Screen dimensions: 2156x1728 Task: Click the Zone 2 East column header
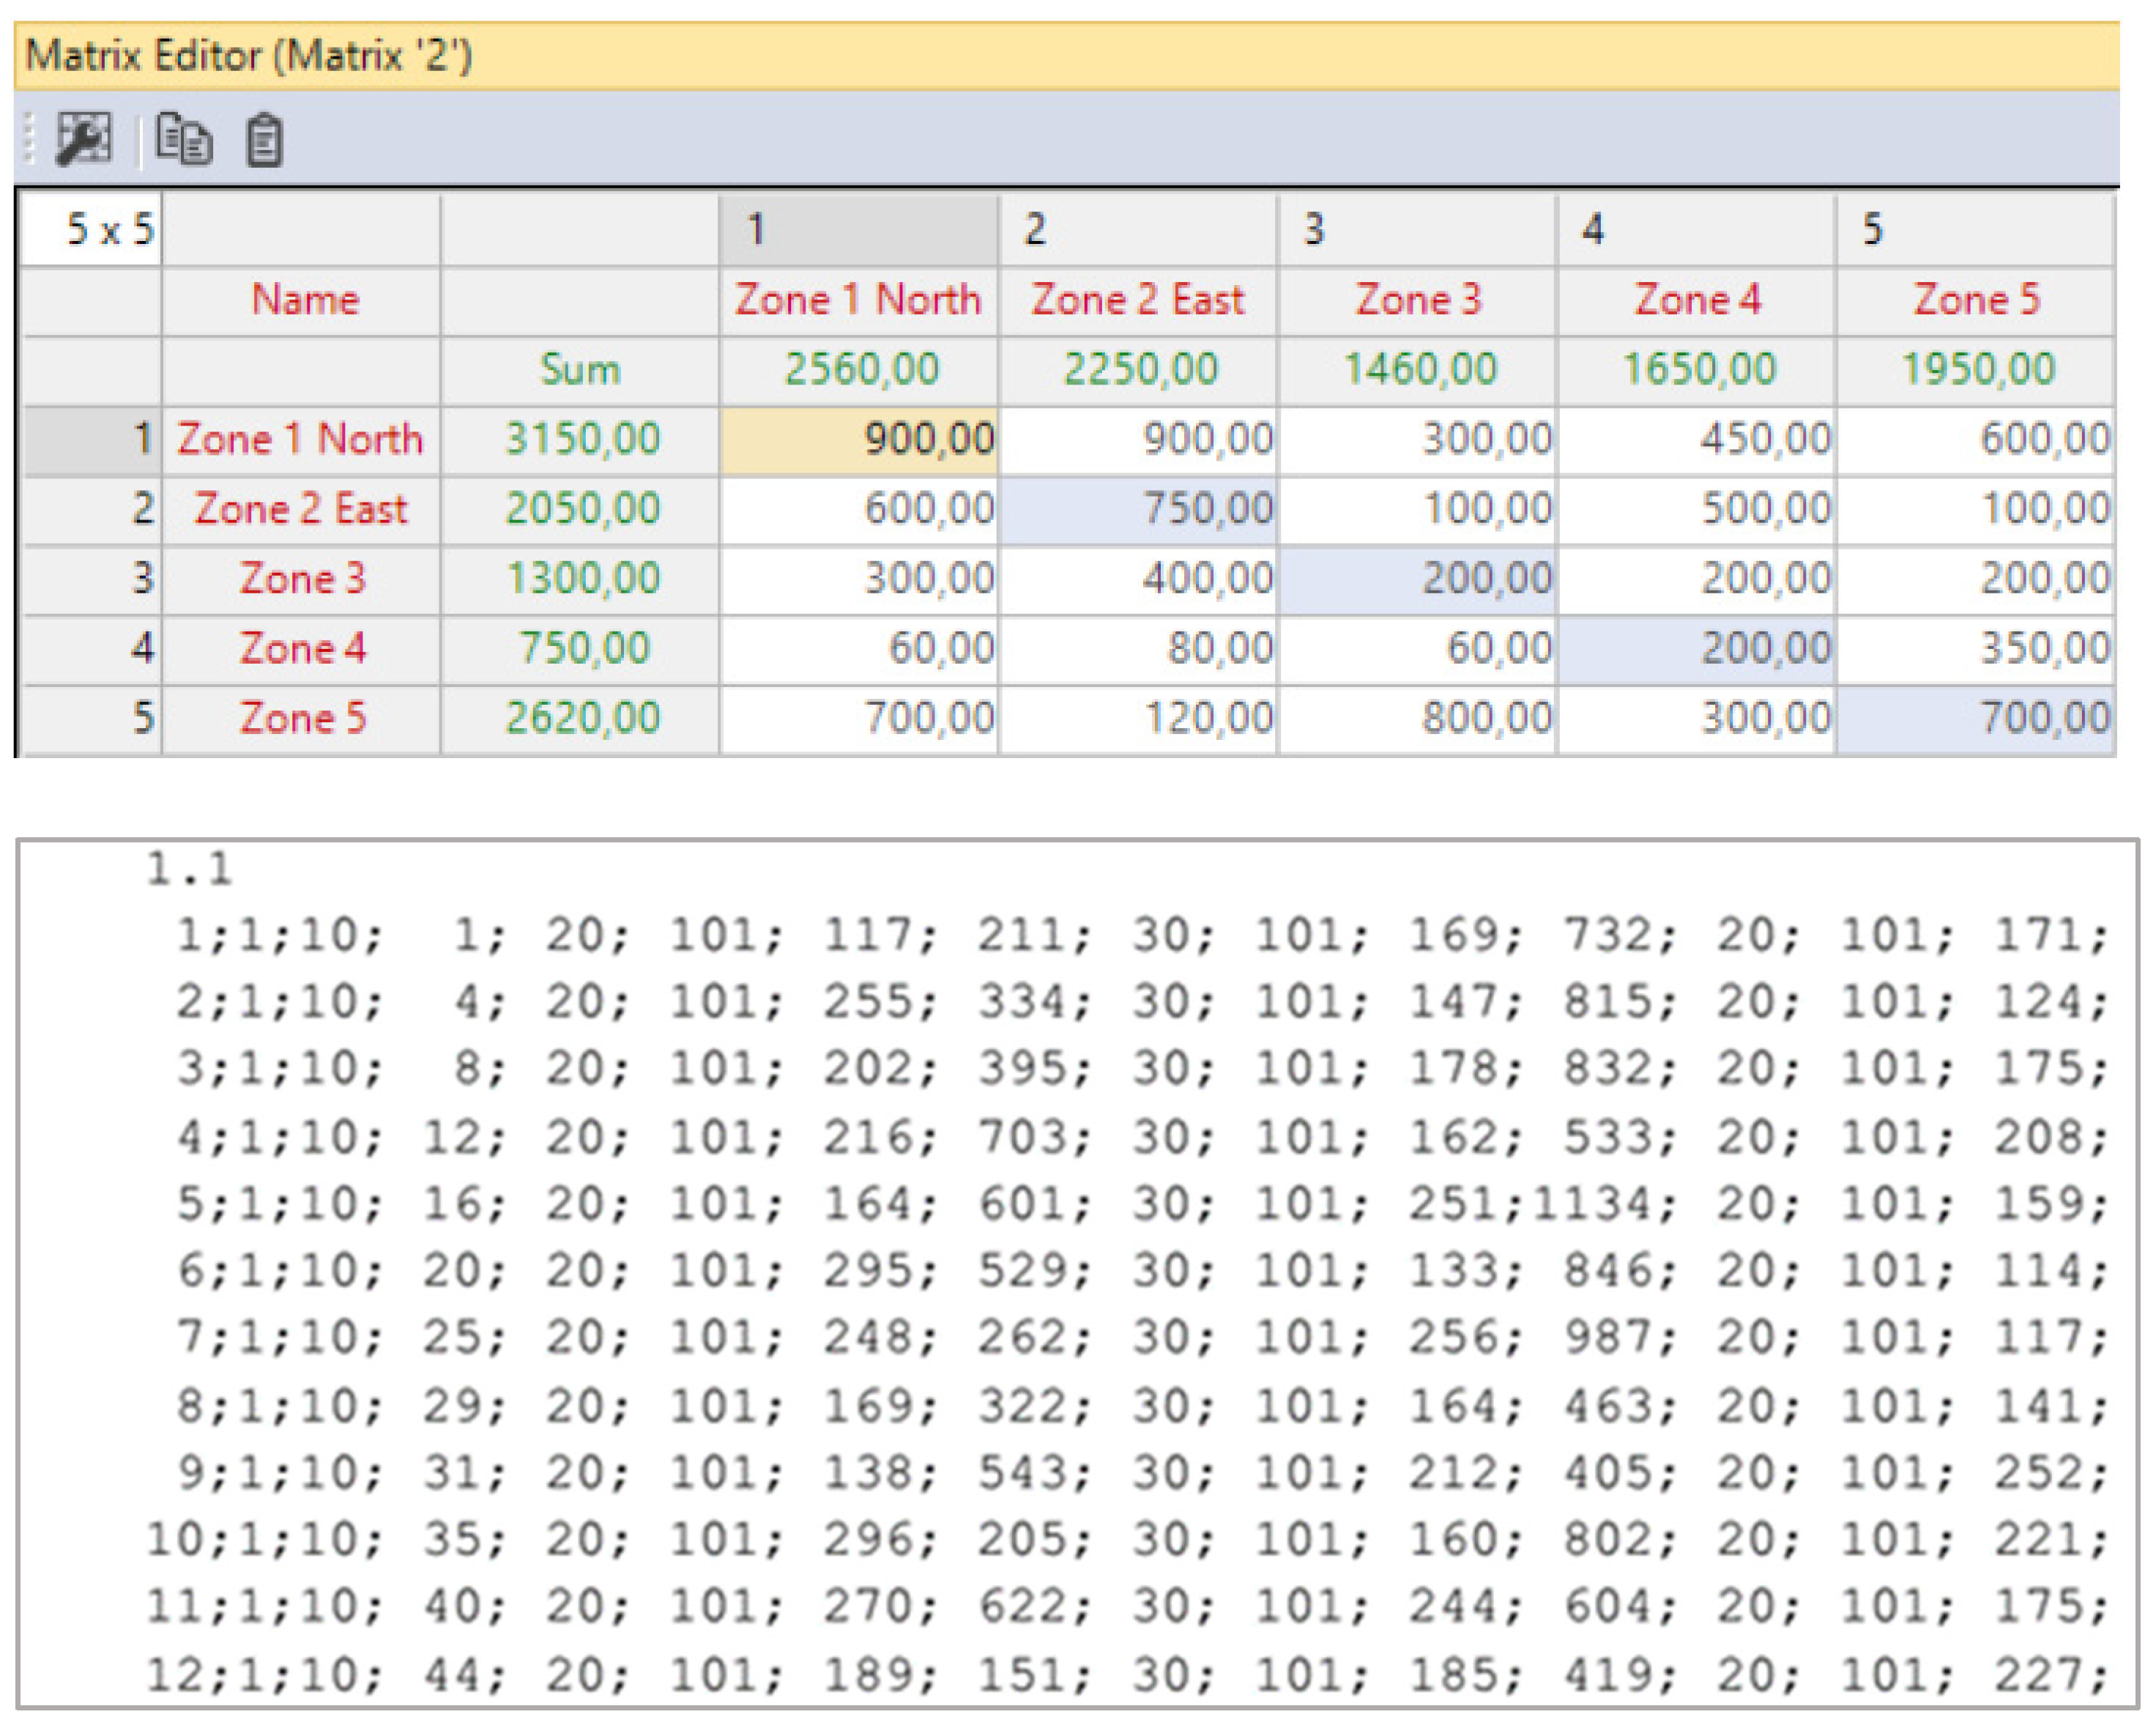pos(1137,299)
